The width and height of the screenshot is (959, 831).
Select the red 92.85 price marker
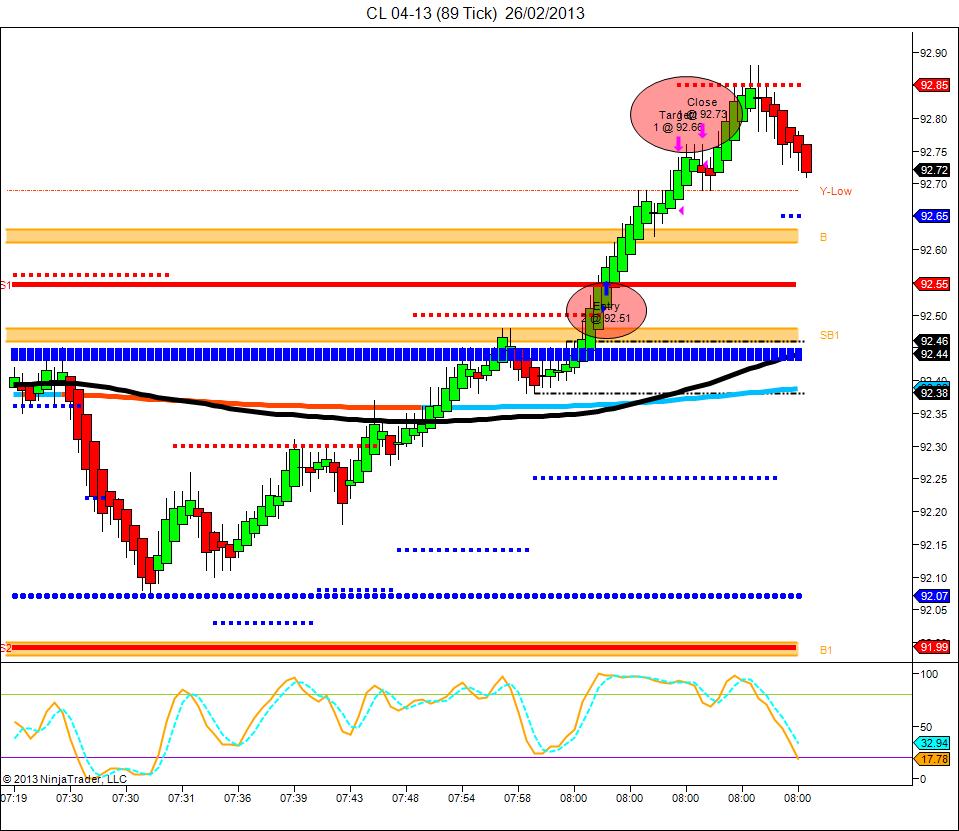(x=932, y=85)
